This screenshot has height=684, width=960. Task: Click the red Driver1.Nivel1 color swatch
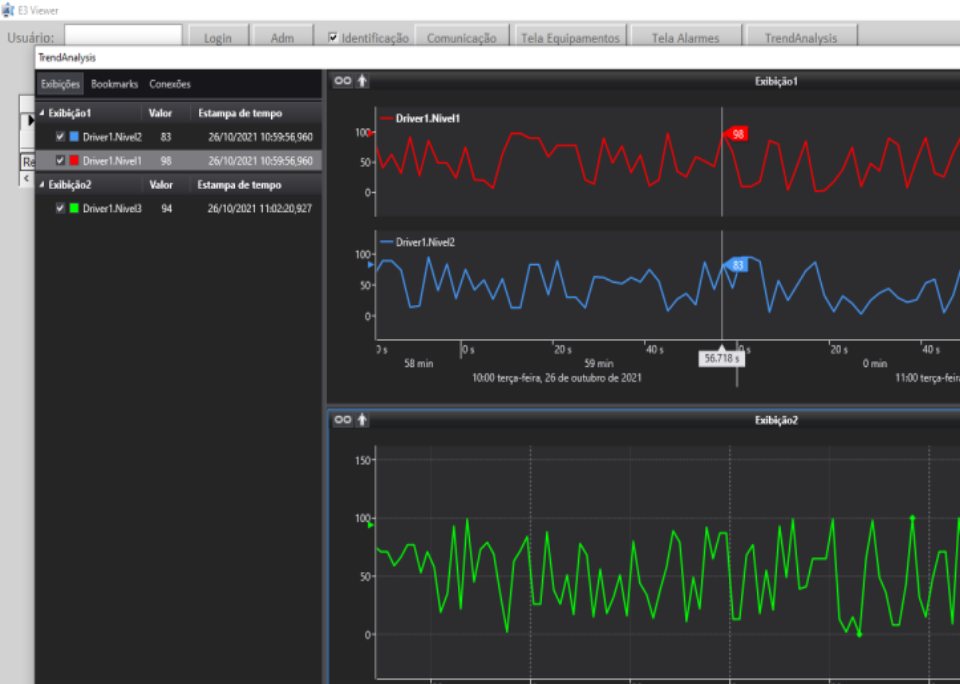tap(74, 160)
